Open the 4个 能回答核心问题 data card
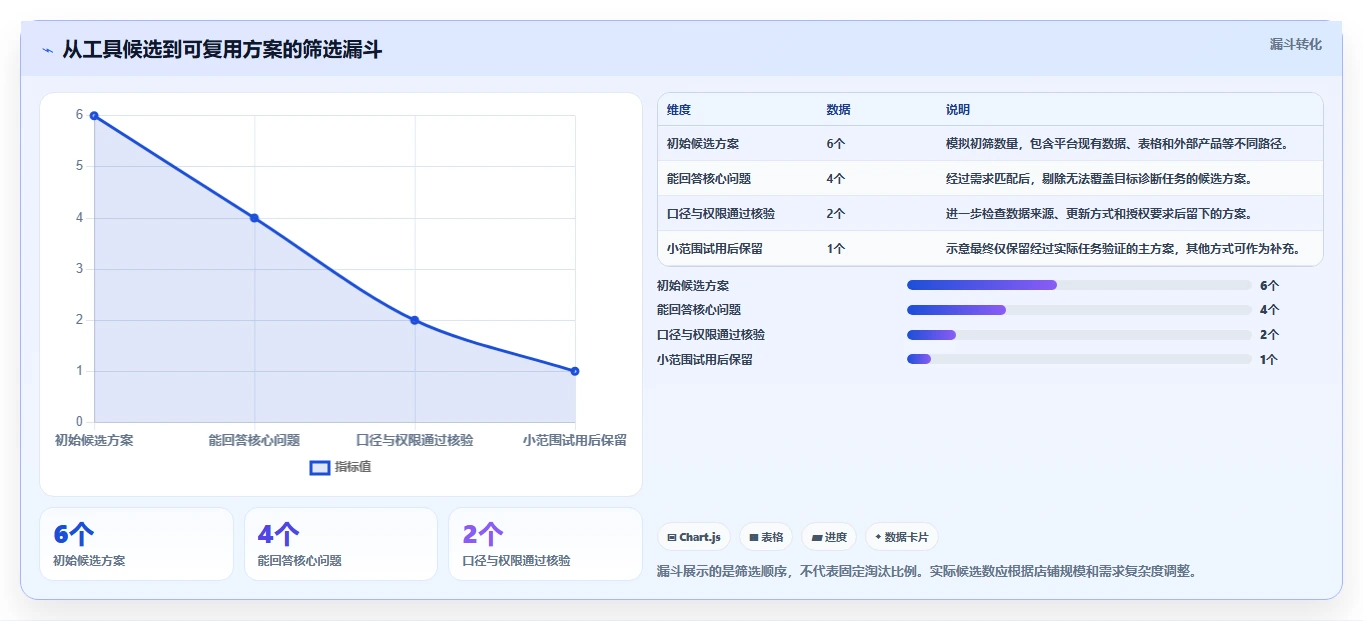Viewport: 1363px width, 621px height. tap(341, 544)
